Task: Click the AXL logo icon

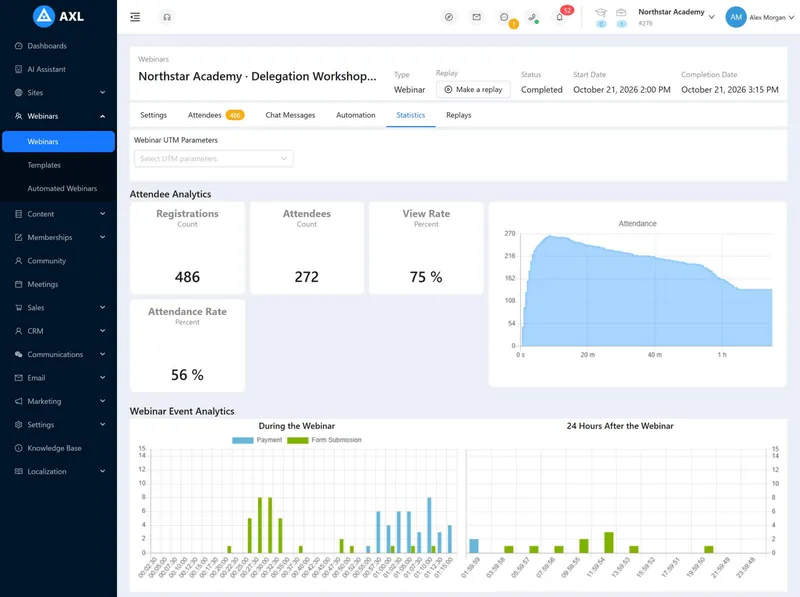Action: [x=44, y=16]
